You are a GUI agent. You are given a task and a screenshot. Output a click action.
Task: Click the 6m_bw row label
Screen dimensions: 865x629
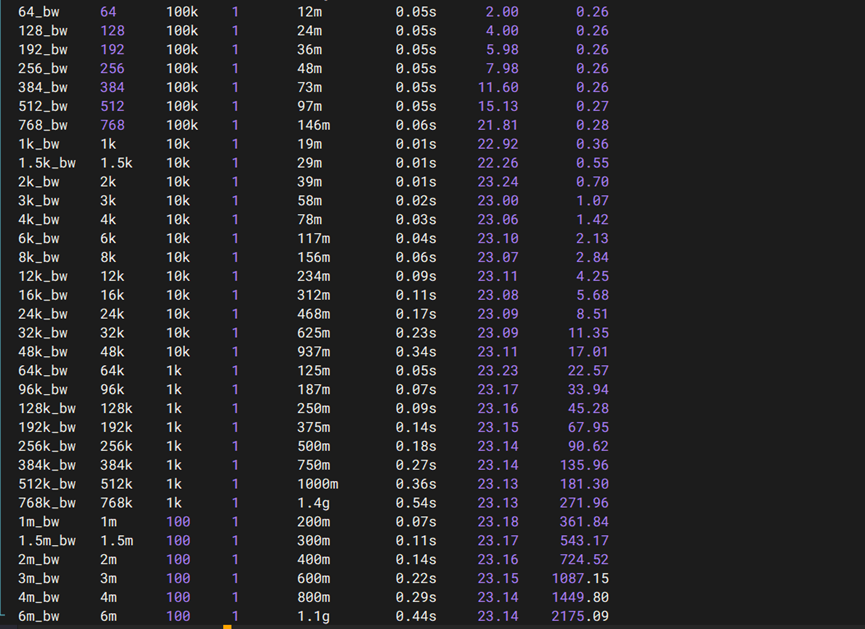[39, 616]
